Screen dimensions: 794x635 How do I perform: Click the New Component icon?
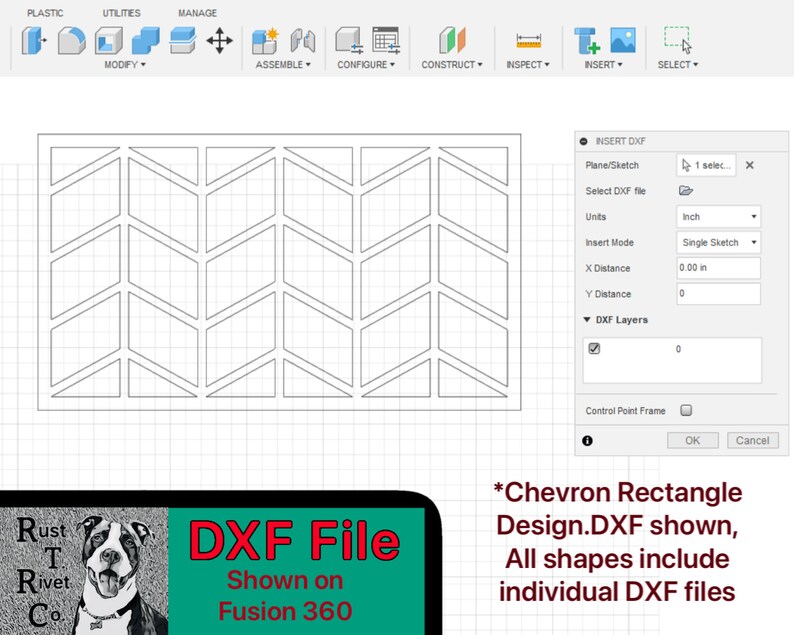pos(265,41)
